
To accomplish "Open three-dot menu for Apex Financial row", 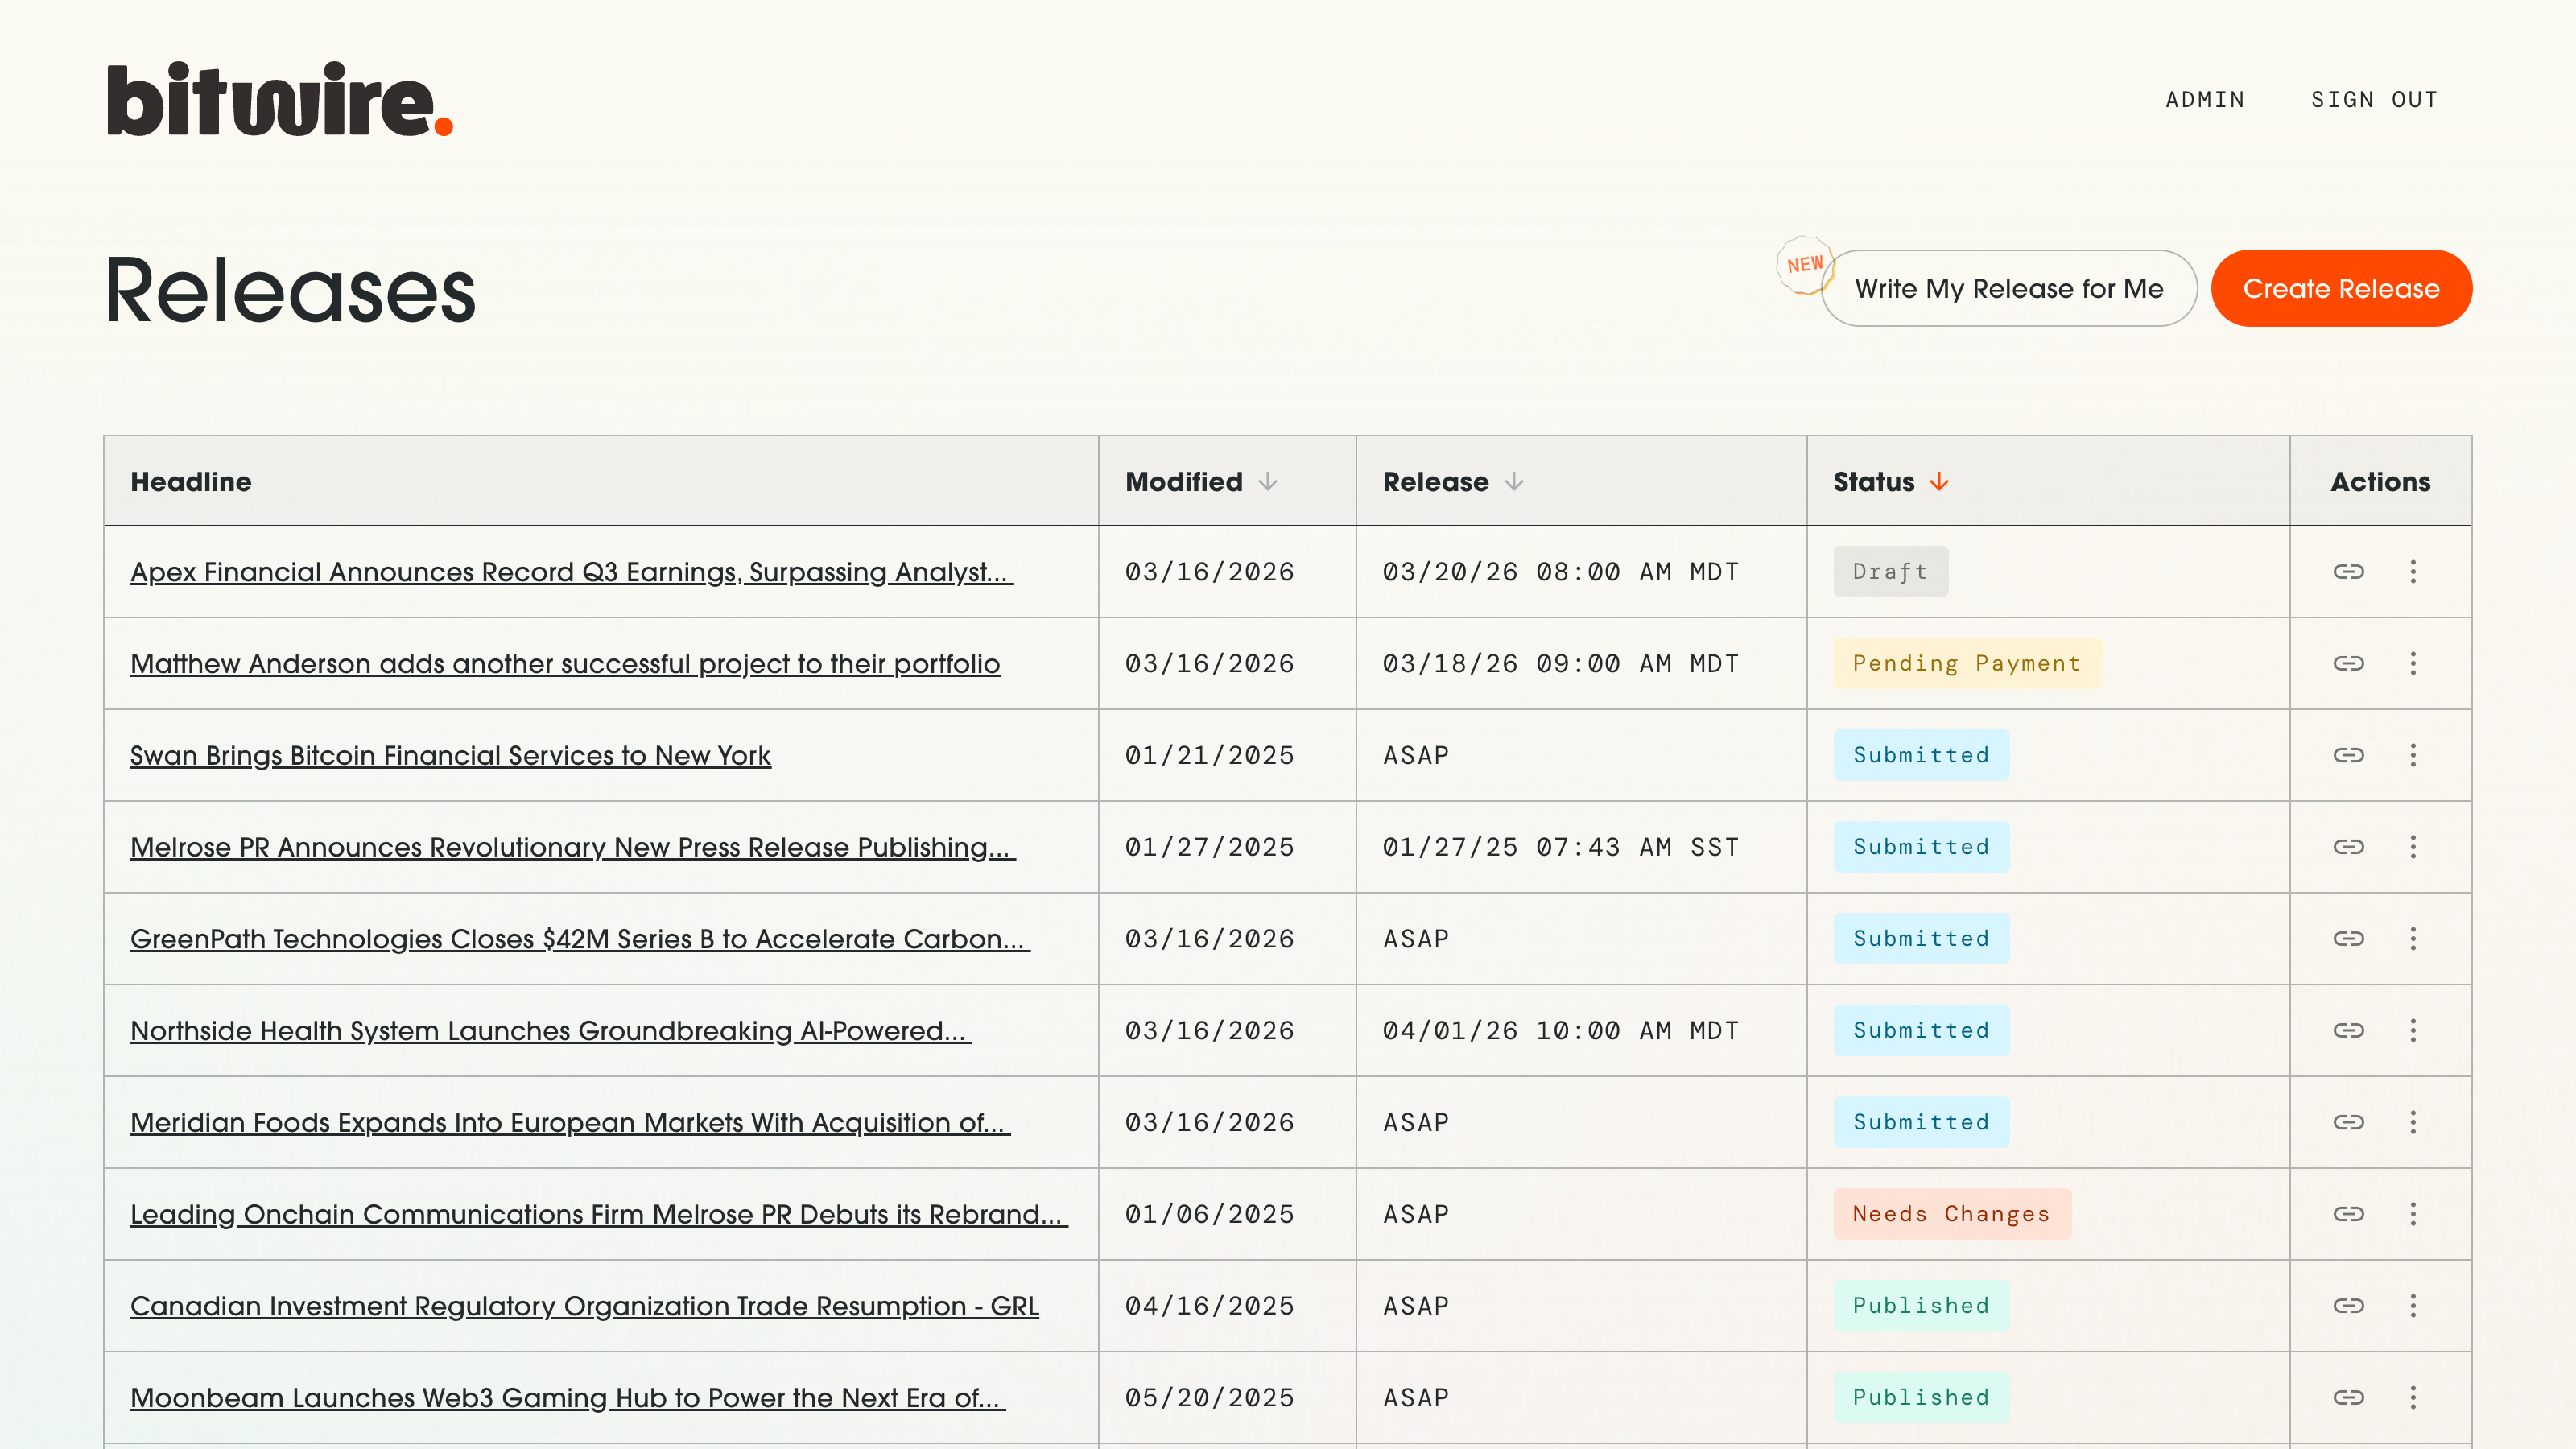I will (x=2413, y=571).
